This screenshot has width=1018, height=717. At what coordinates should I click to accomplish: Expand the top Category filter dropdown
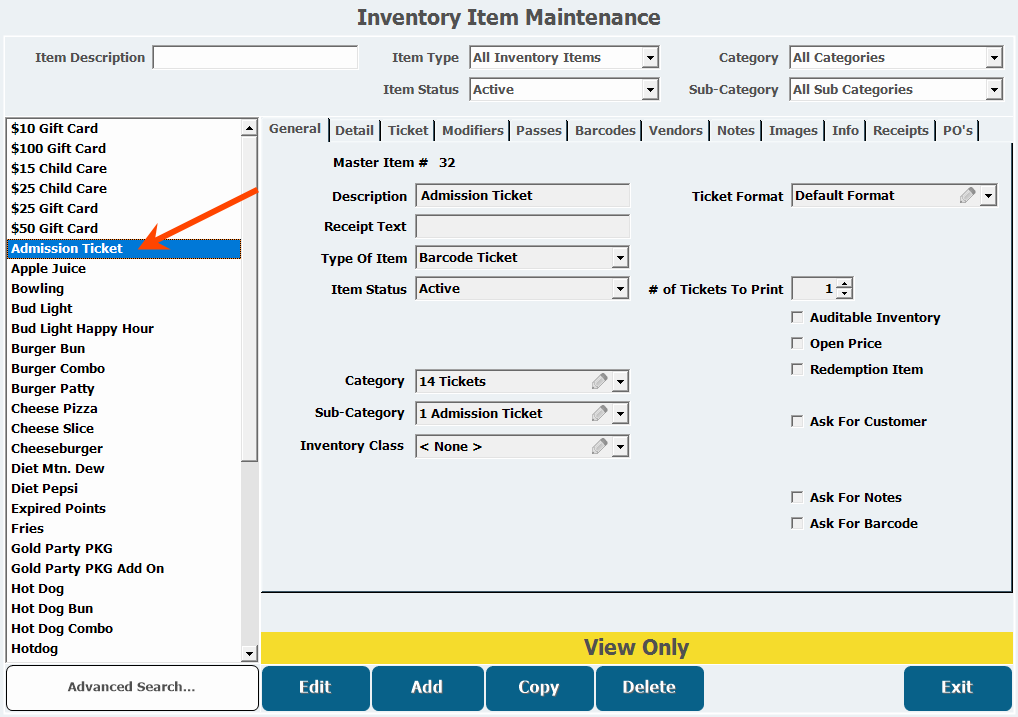(x=994, y=58)
